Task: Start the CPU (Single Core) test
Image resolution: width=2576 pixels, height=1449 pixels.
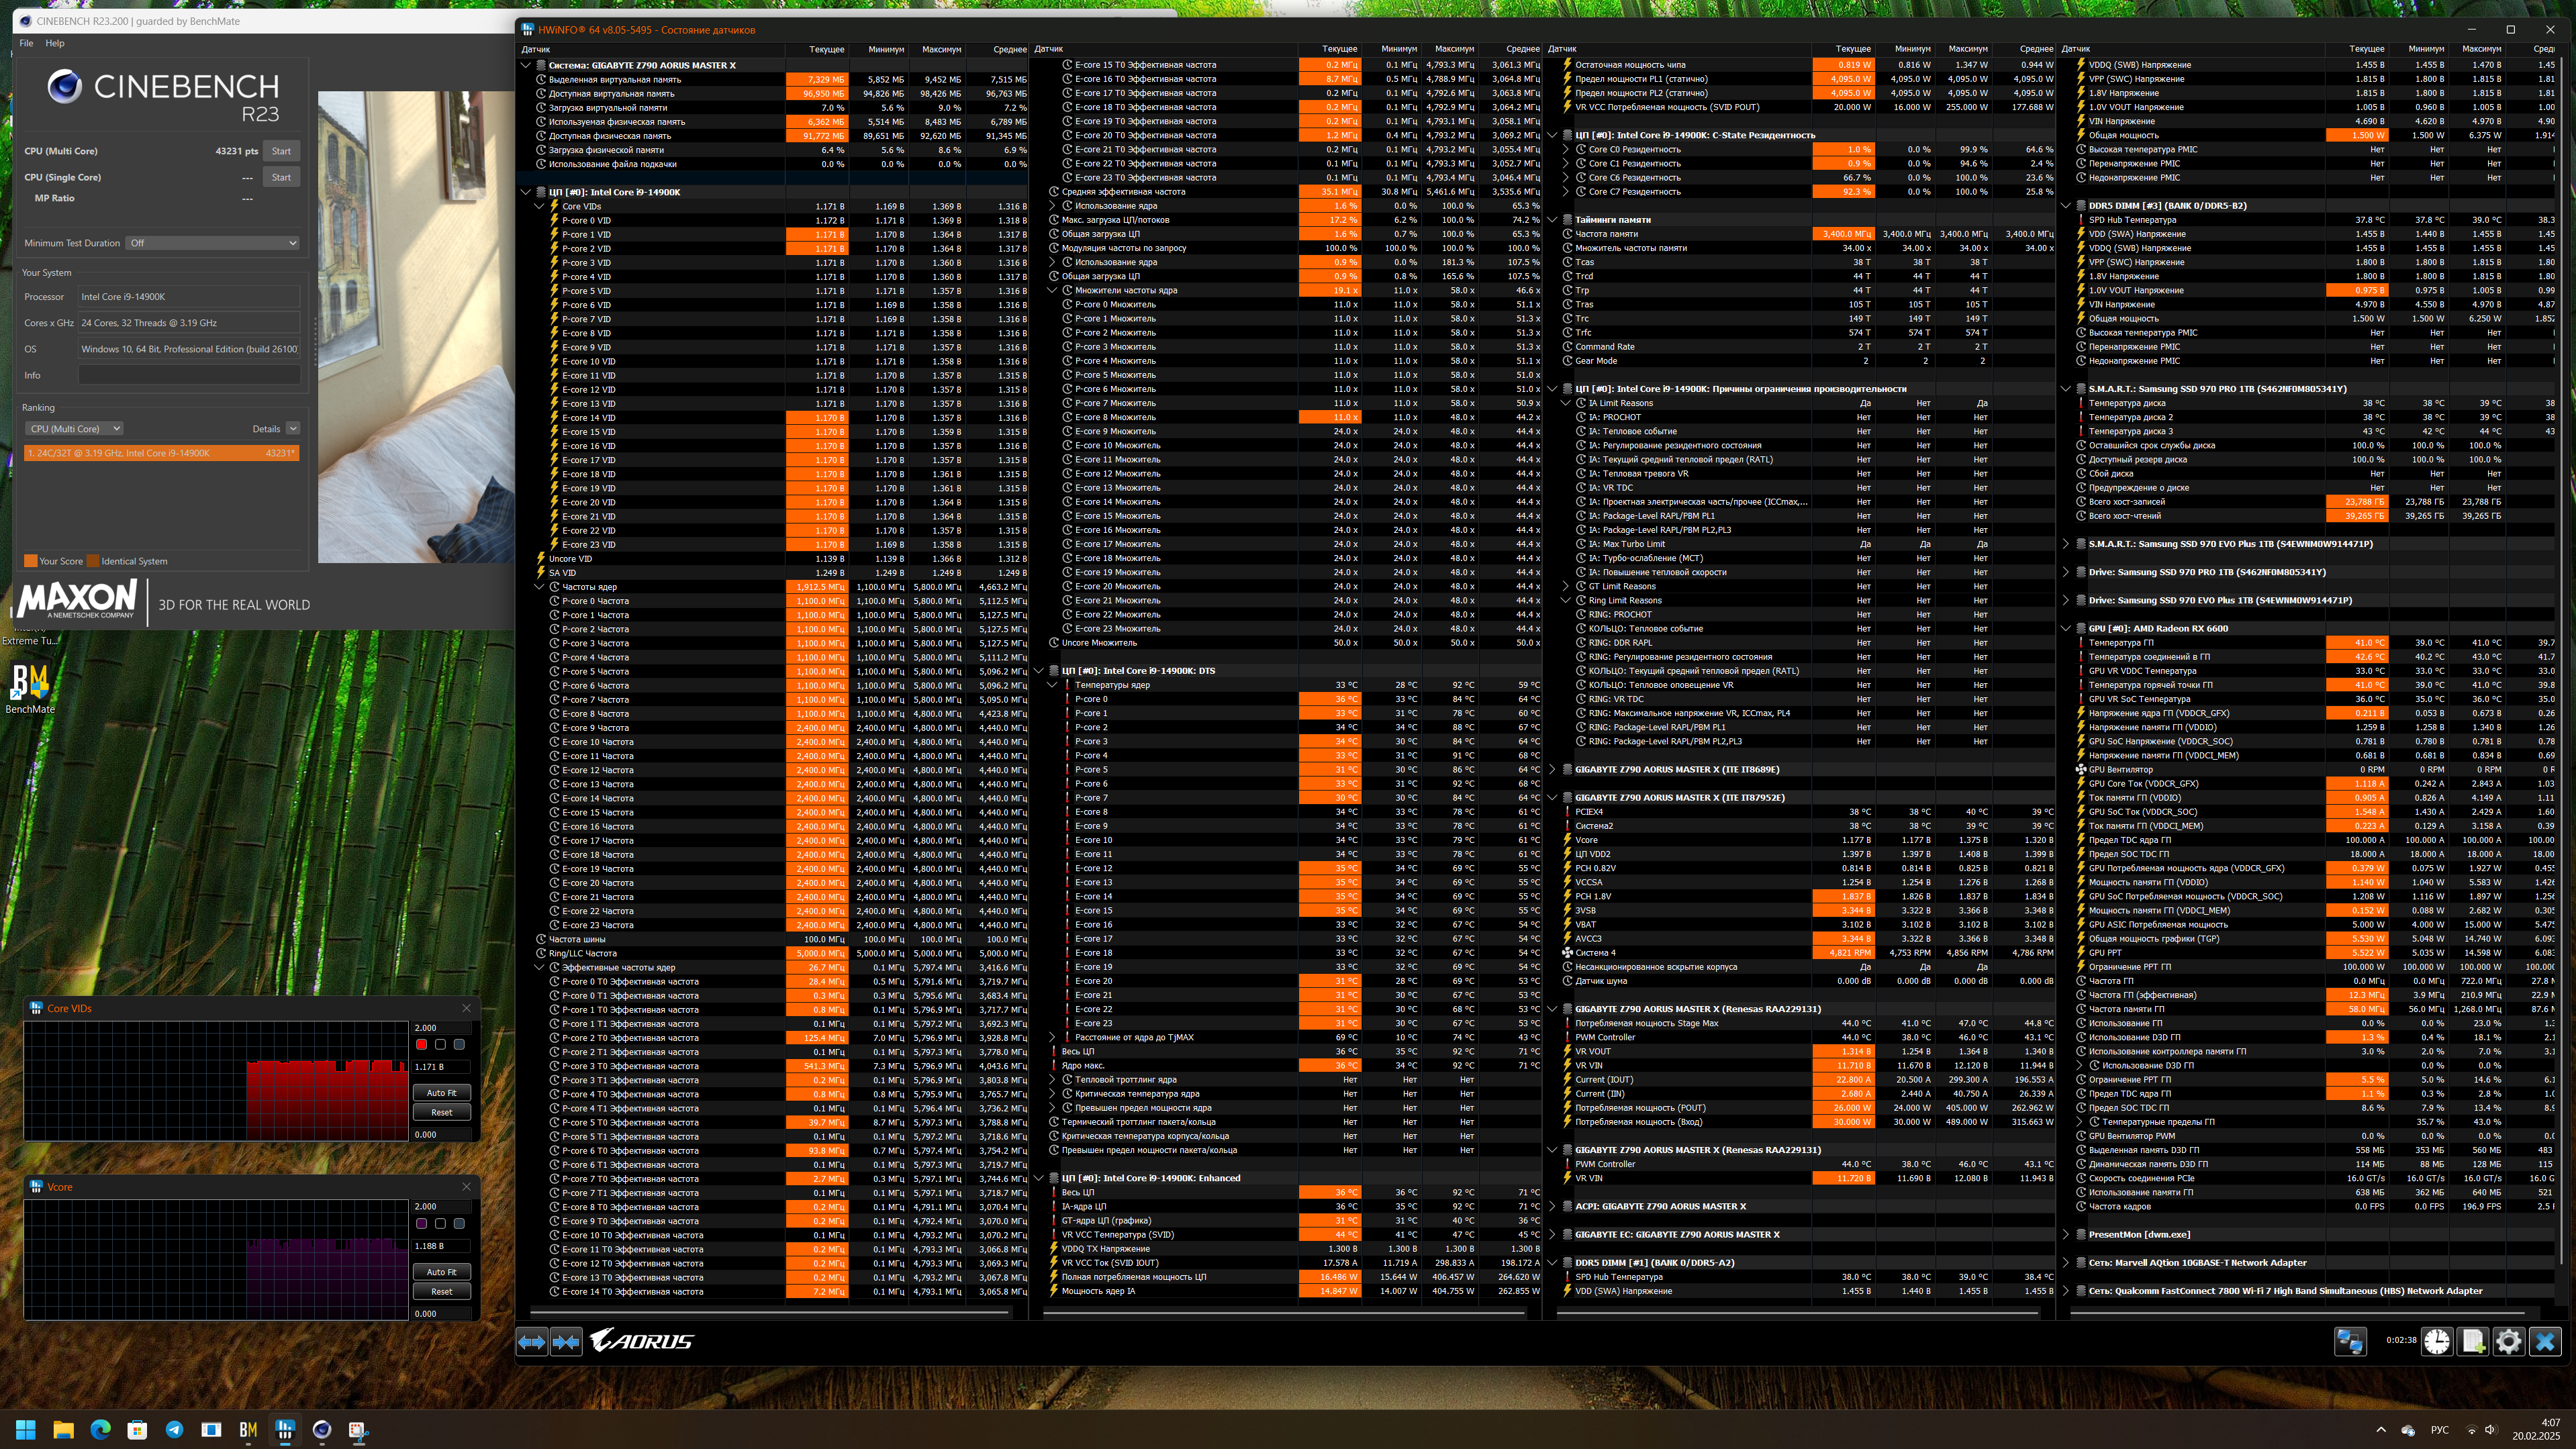Action: coord(281,177)
